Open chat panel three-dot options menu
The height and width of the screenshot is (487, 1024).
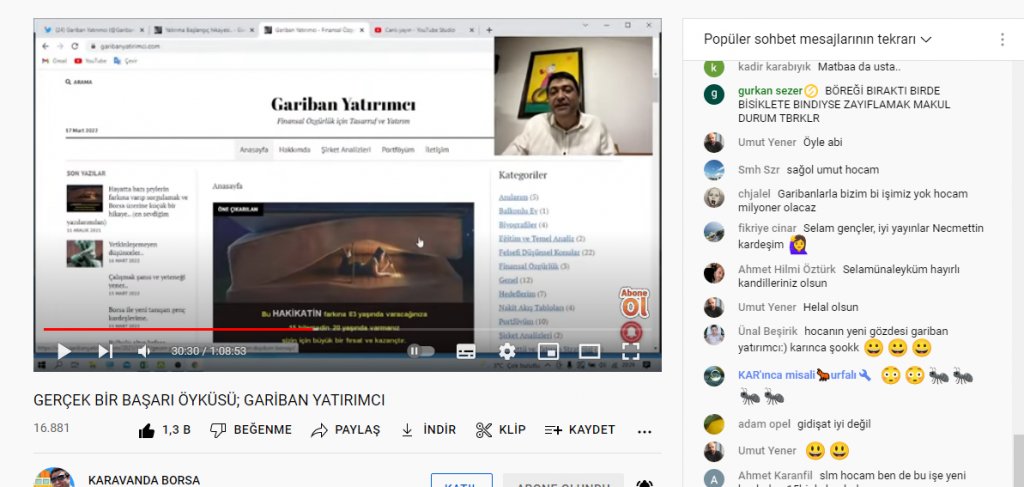coord(1002,40)
